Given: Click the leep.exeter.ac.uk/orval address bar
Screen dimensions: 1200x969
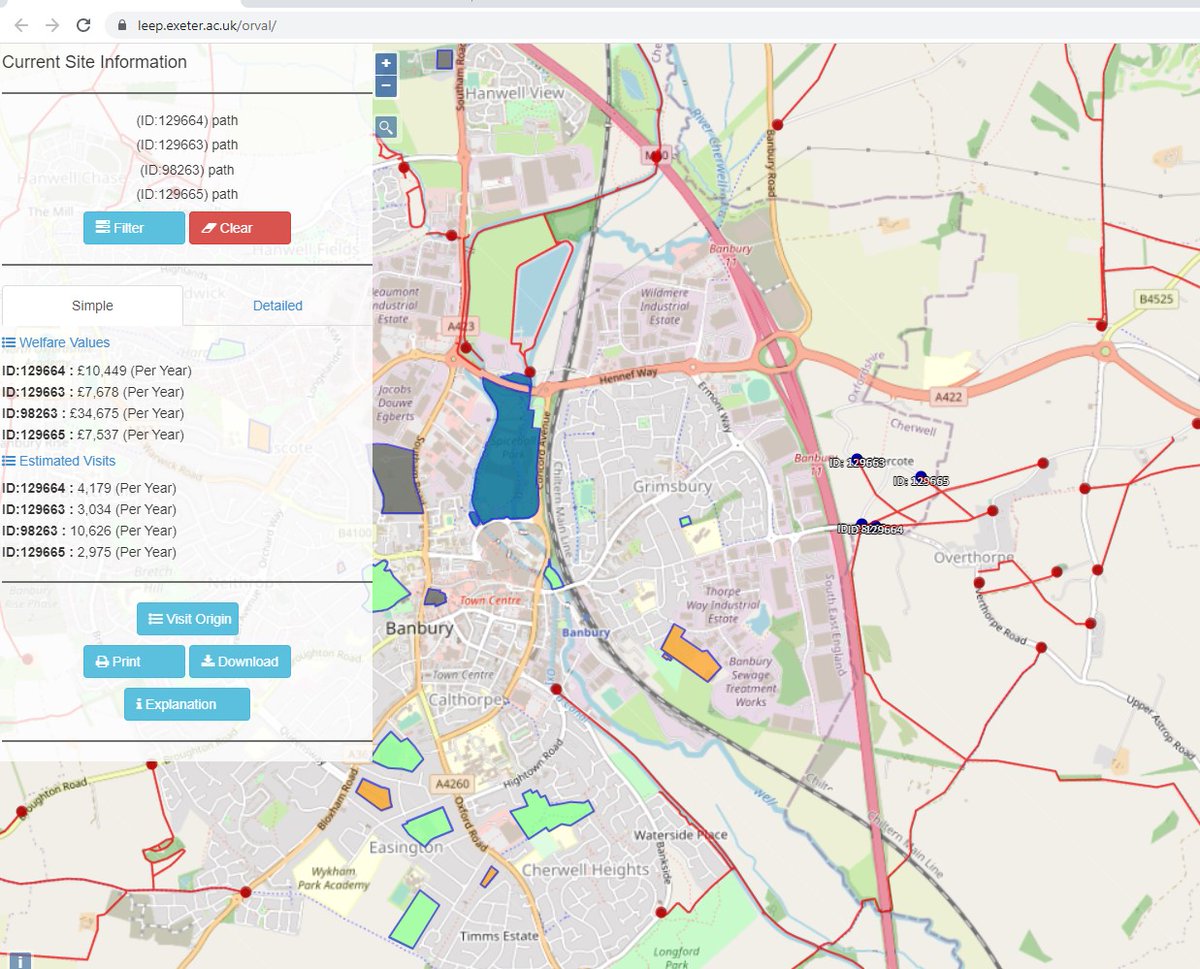Looking at the screenshot, I should 207,25.
